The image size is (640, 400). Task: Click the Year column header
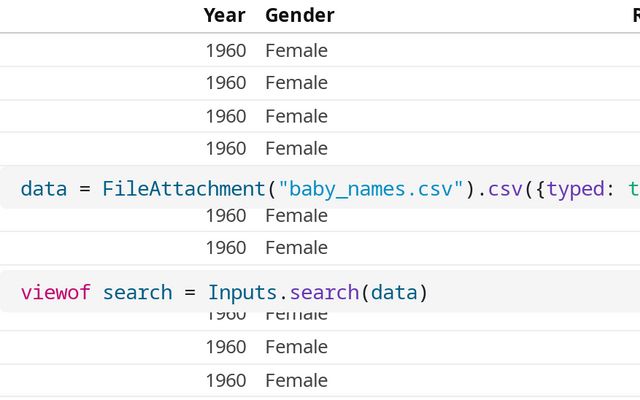pos(224,15)
